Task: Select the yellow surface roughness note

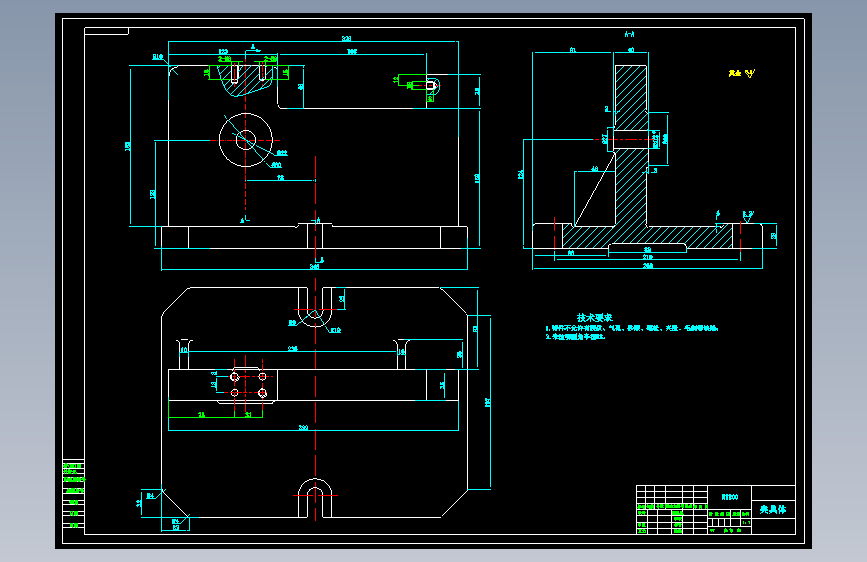Action: tap(741, 73)
